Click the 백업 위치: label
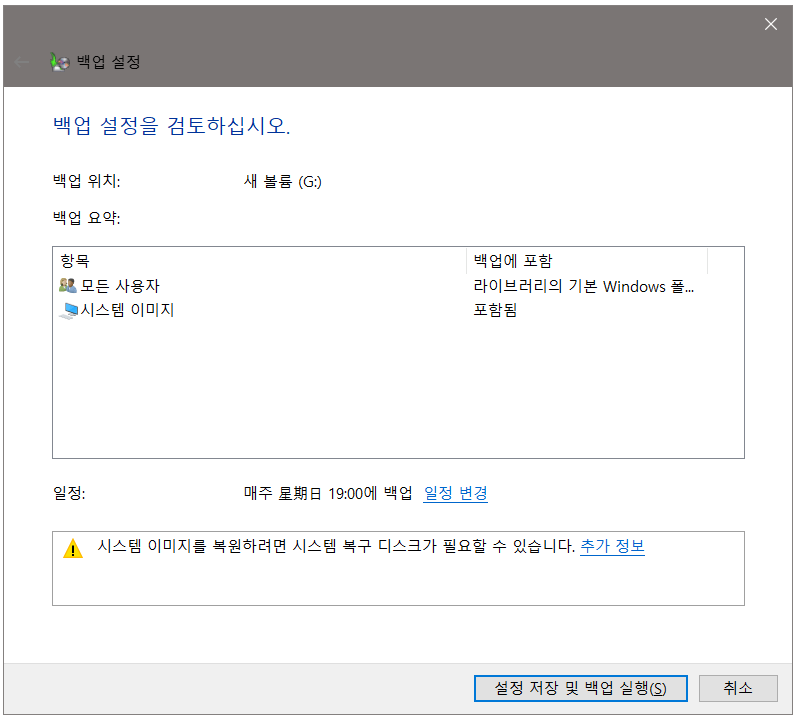The height and width of the screenshot is (718, 798). (x=87, y=181)
